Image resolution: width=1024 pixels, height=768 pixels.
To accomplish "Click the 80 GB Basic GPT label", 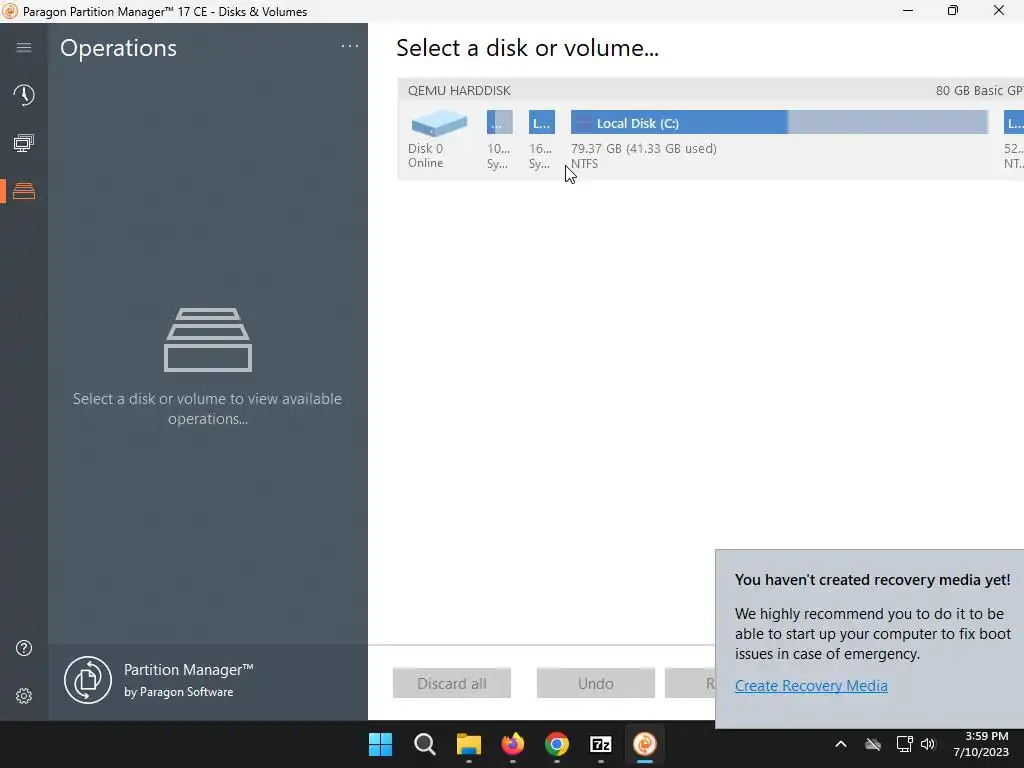I will point(980,91).
